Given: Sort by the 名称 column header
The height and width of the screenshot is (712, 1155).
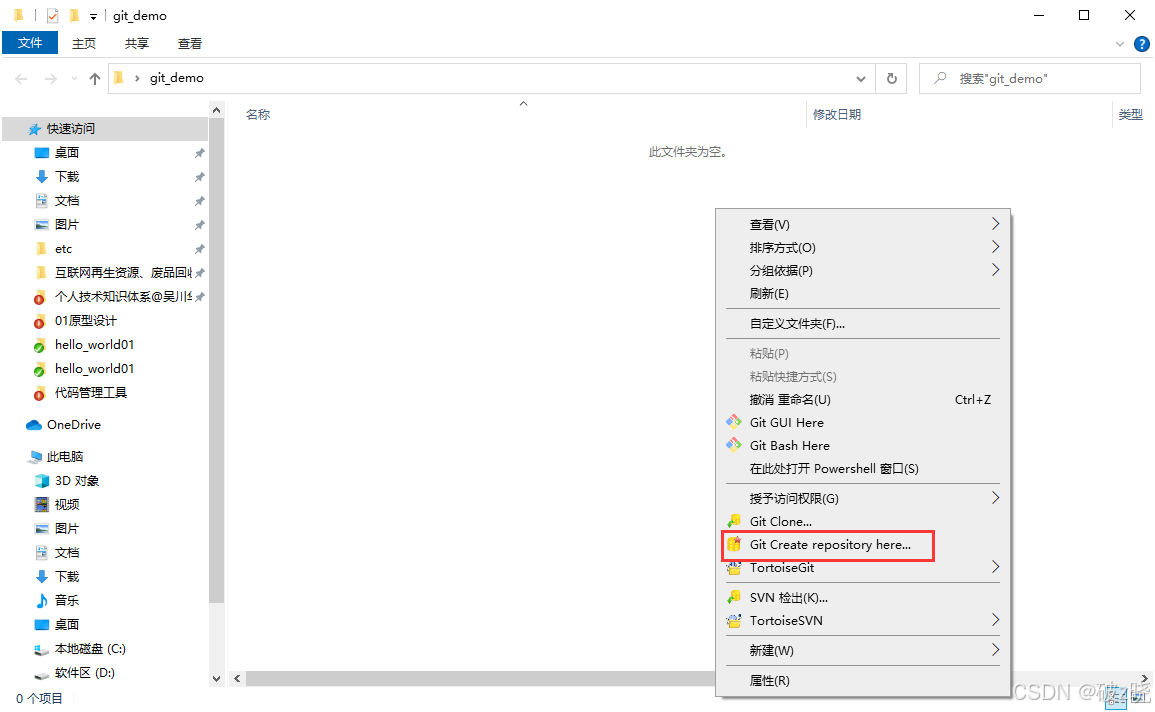Looking at the screenshot, I should [x=258, y=115].
